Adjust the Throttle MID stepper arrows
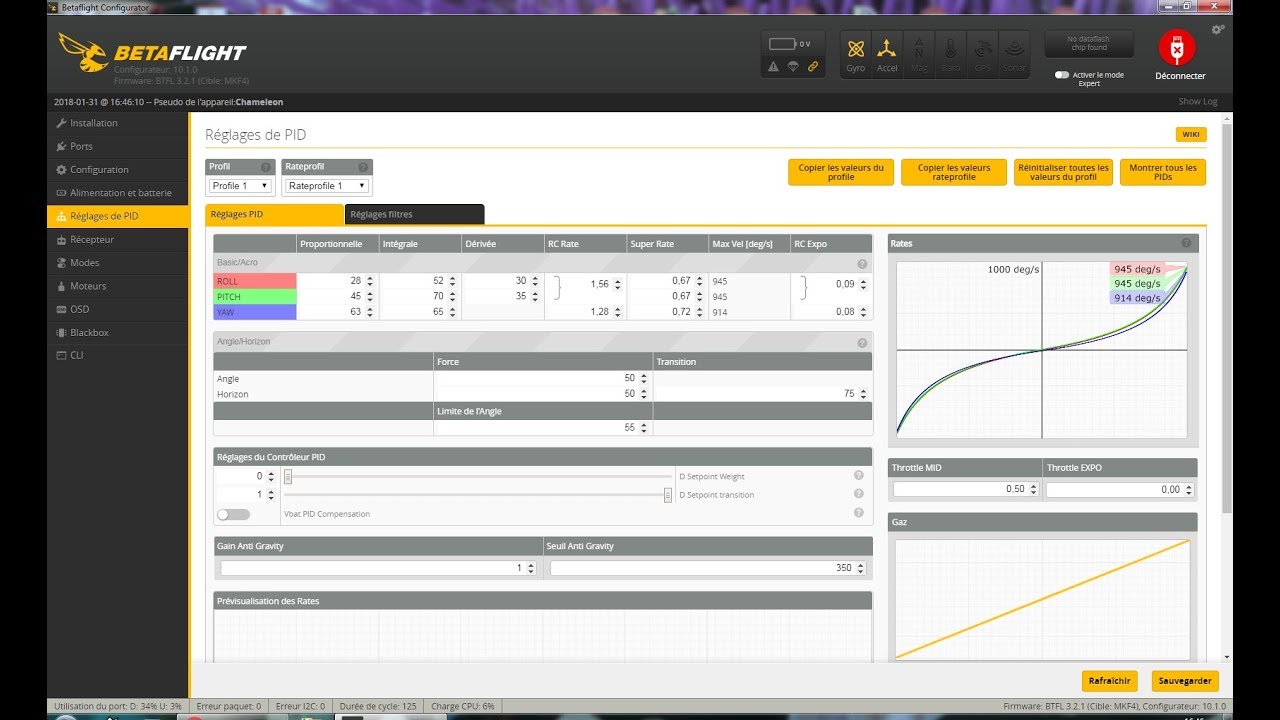Screen dimensions: 1280x720 tap(1034, 490)
